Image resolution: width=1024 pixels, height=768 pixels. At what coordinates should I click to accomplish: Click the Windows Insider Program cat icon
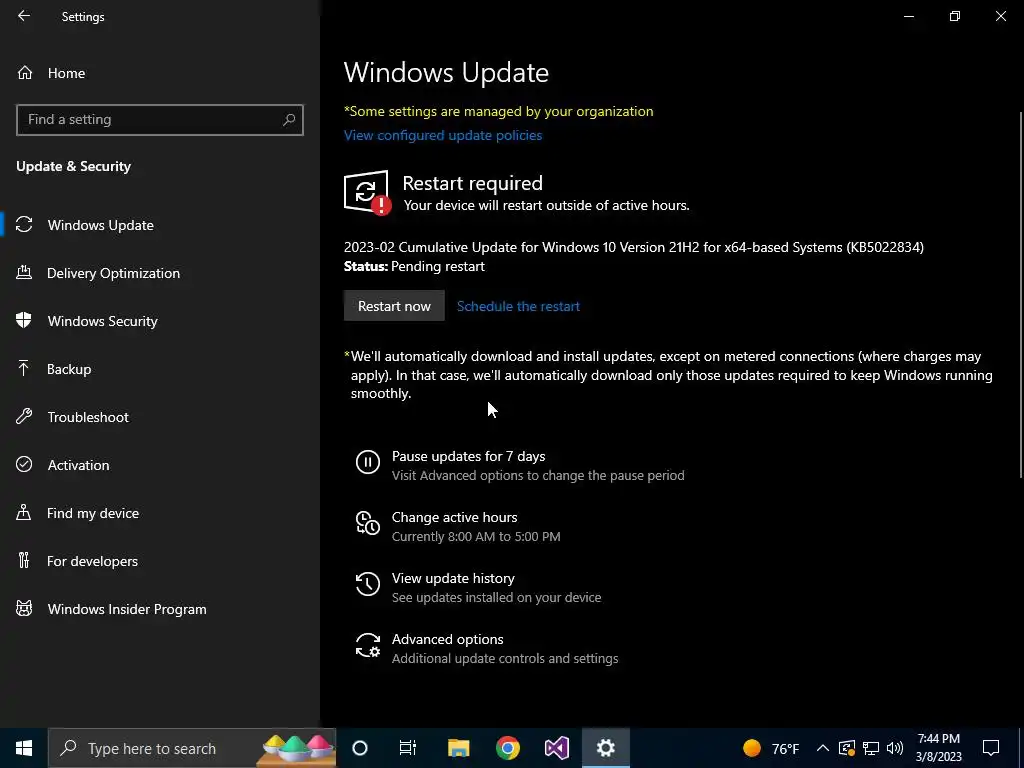[x=24, y=609]
